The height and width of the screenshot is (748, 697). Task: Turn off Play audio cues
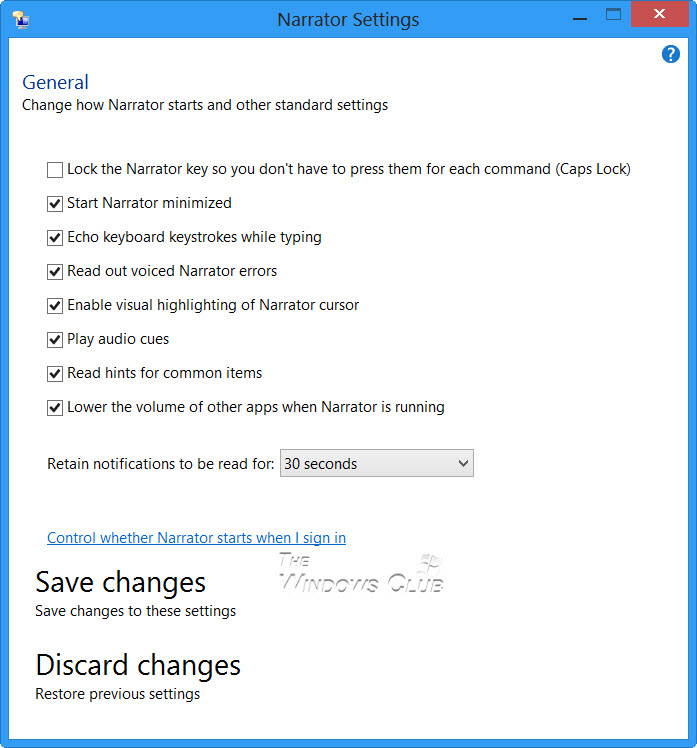point(55,339)
